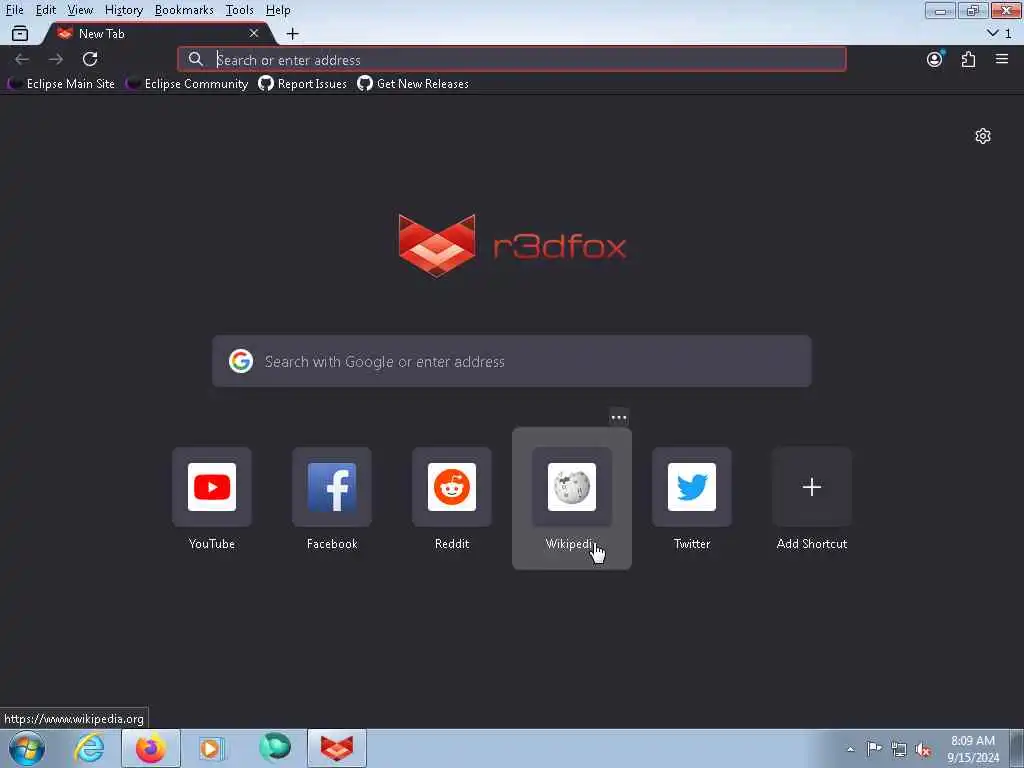
Task: Click the address bar search magnifier icon
Action: pyautogui.click(x=195, y=59)
